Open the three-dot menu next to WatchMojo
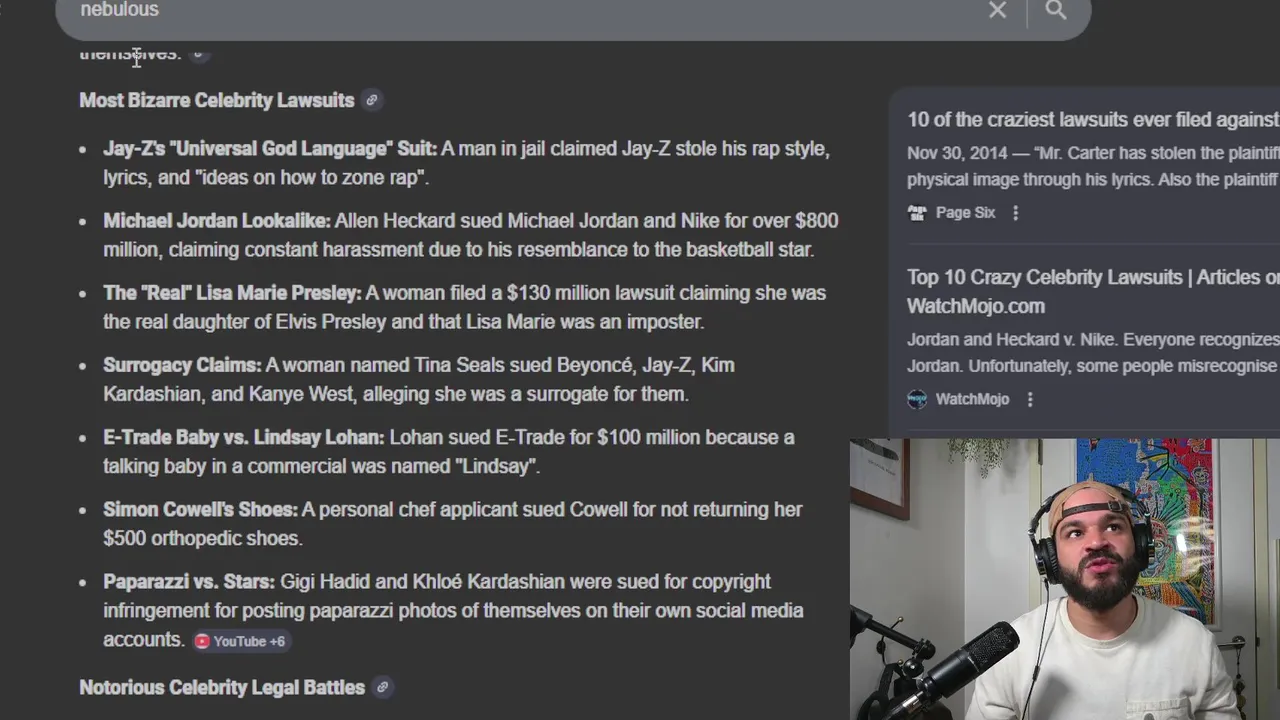1280x720 pixels. [x=1030, y=399]
